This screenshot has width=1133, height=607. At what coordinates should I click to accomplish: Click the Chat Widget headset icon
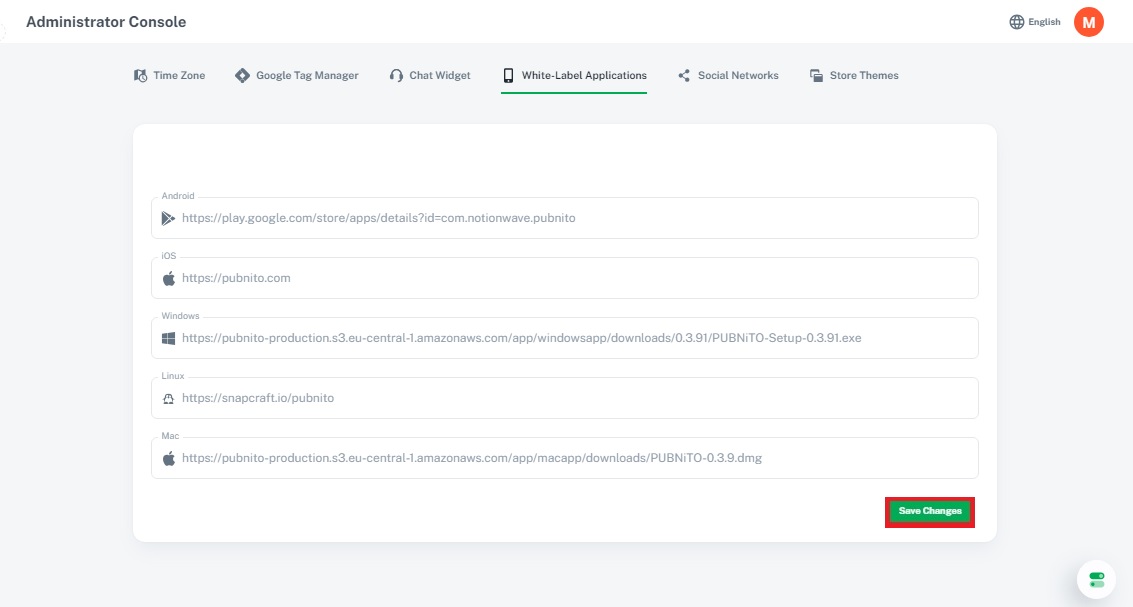point(396,76)
